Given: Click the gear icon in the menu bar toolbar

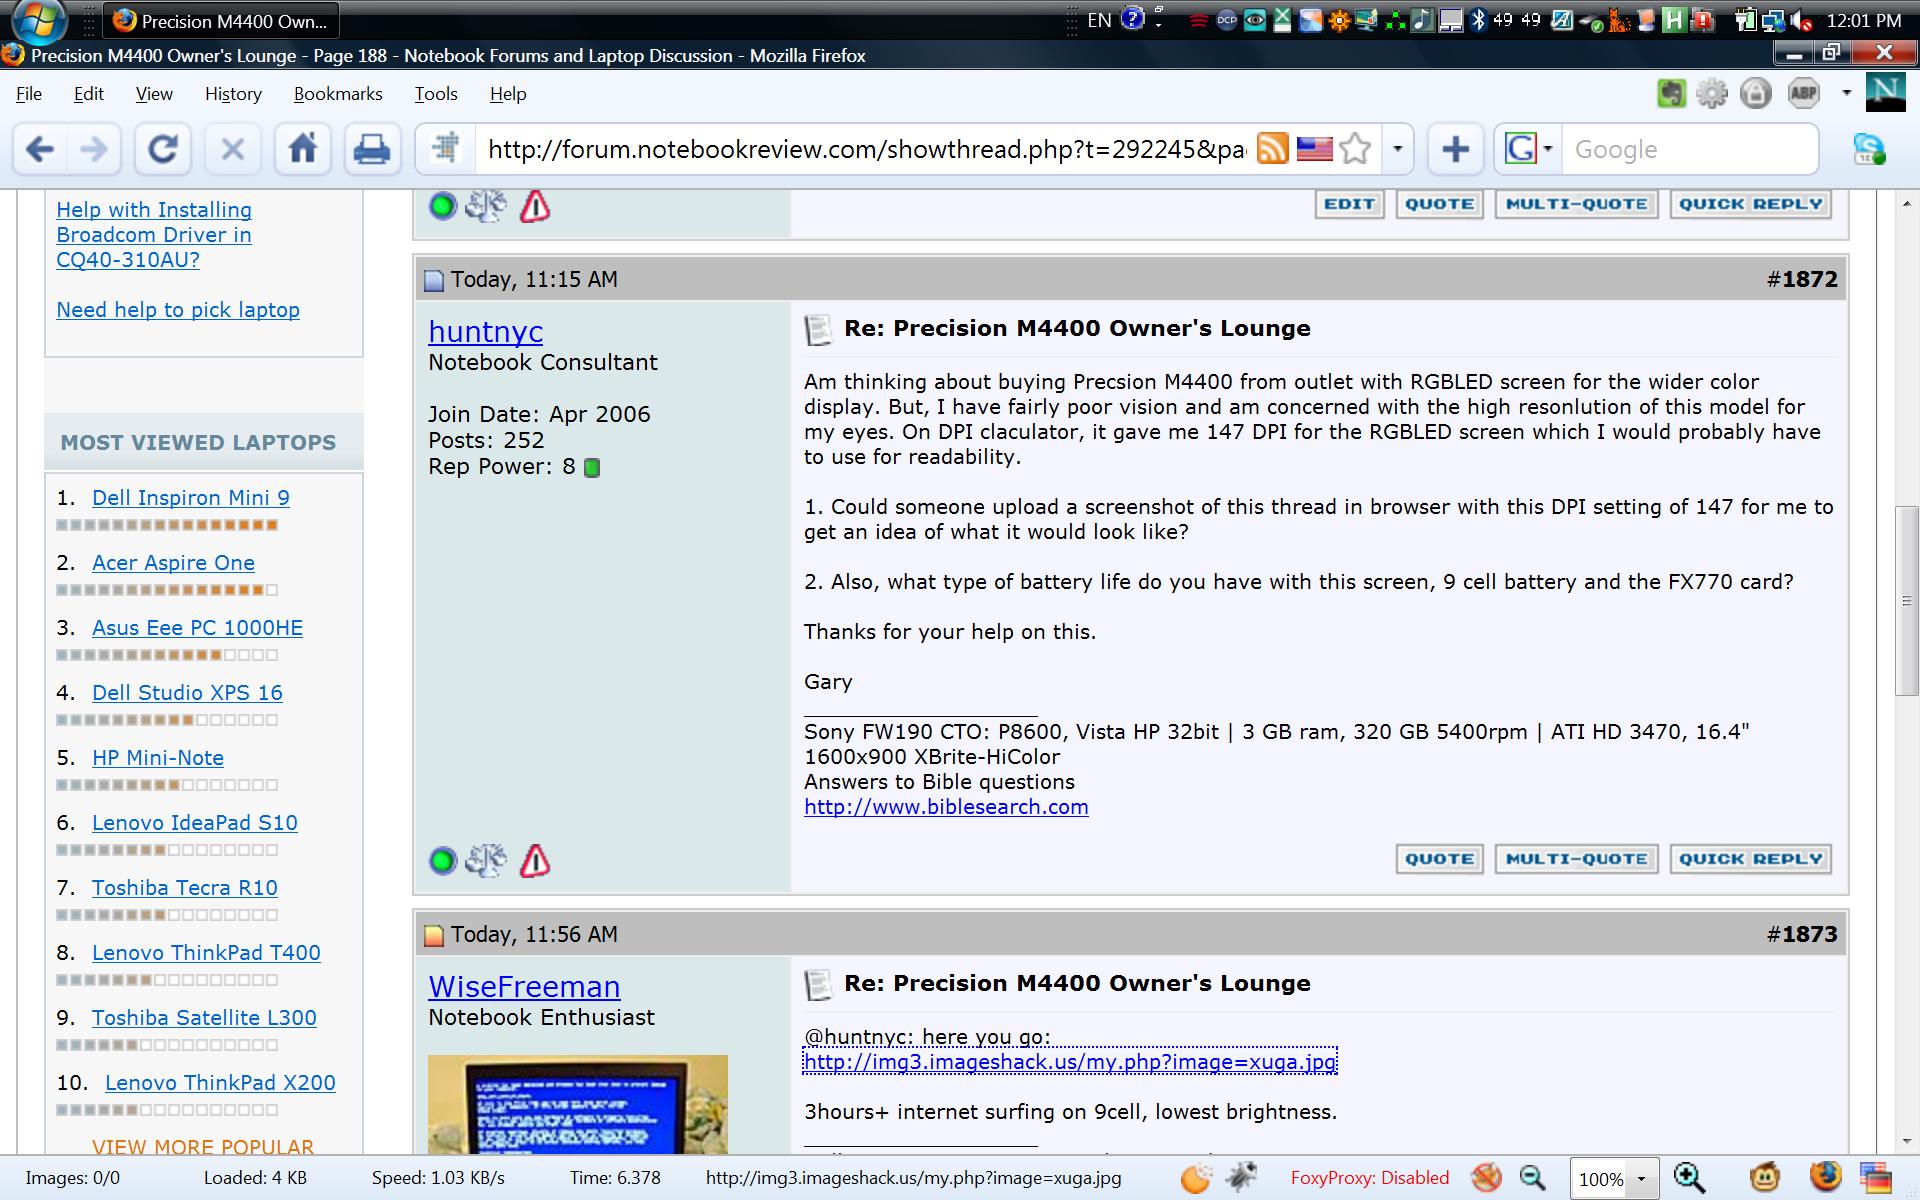Looking at the screenshot, I should point(1712,94).
